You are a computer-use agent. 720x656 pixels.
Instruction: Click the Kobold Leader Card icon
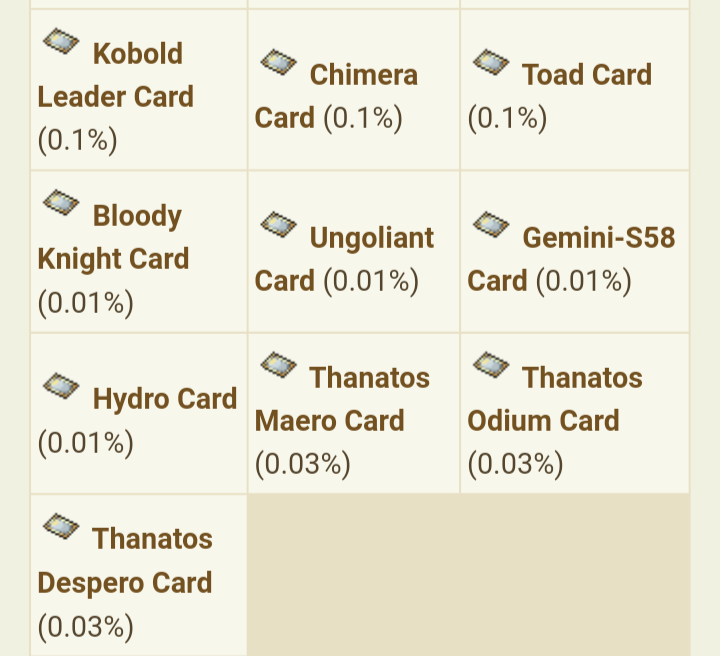coord(61,41)
